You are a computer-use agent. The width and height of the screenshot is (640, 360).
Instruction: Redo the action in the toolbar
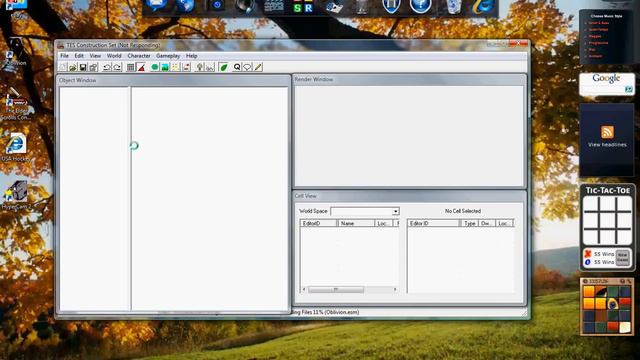click(x=117, y=67)
